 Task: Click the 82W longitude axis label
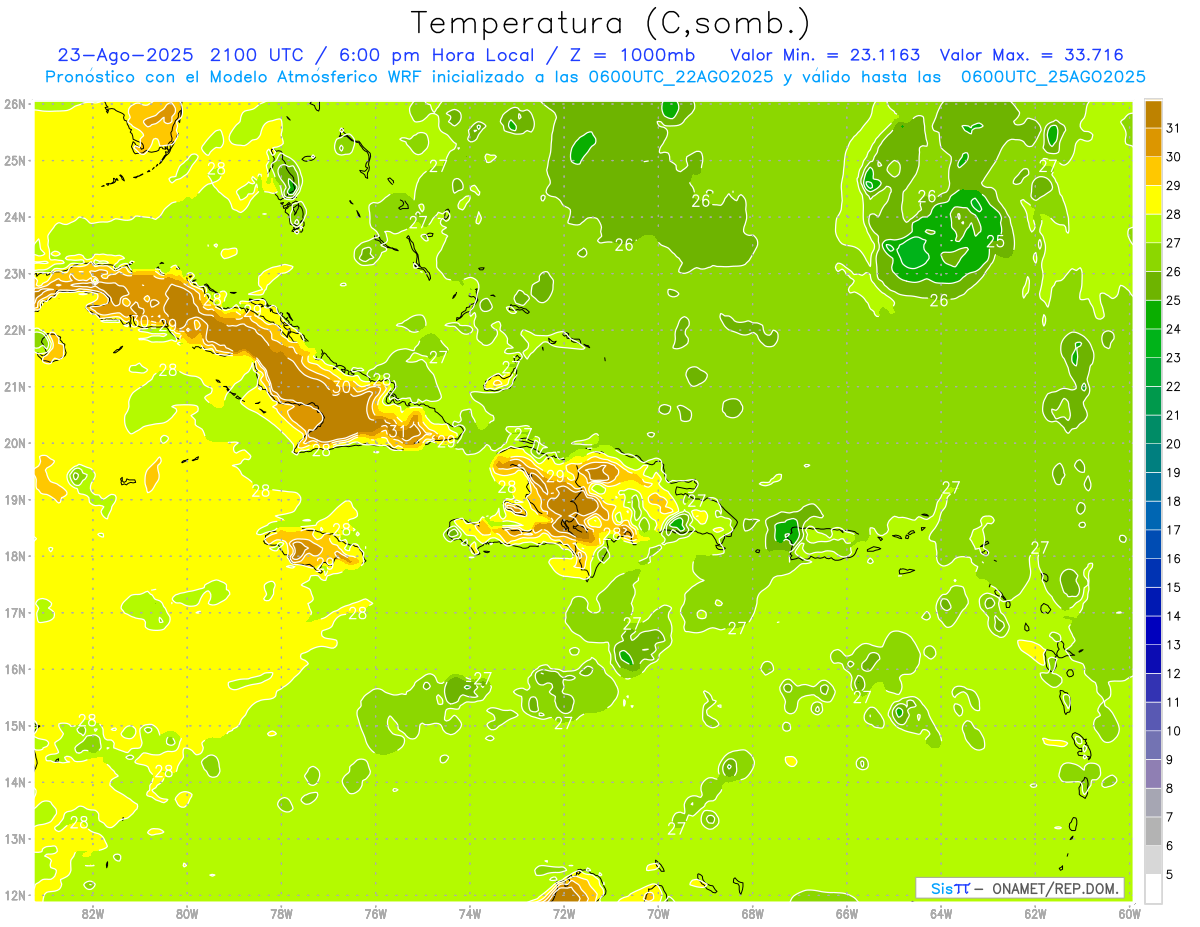pyautogui.click(x=92, y=912)
